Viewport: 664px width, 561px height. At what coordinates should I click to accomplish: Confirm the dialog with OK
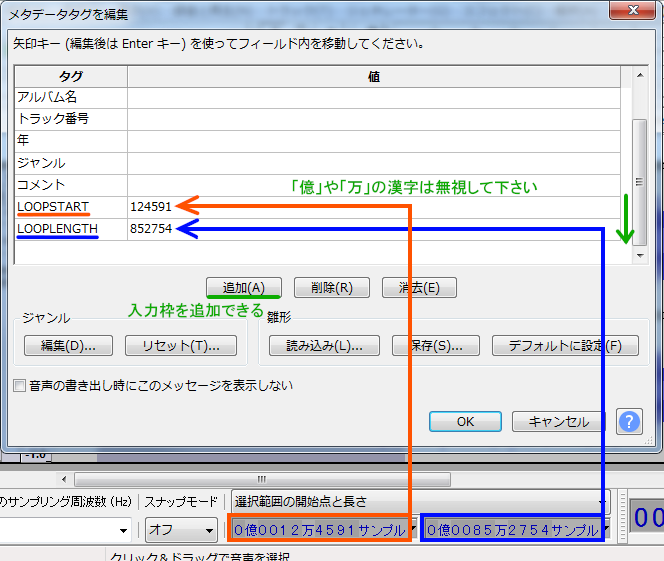[x=465, y=421]
